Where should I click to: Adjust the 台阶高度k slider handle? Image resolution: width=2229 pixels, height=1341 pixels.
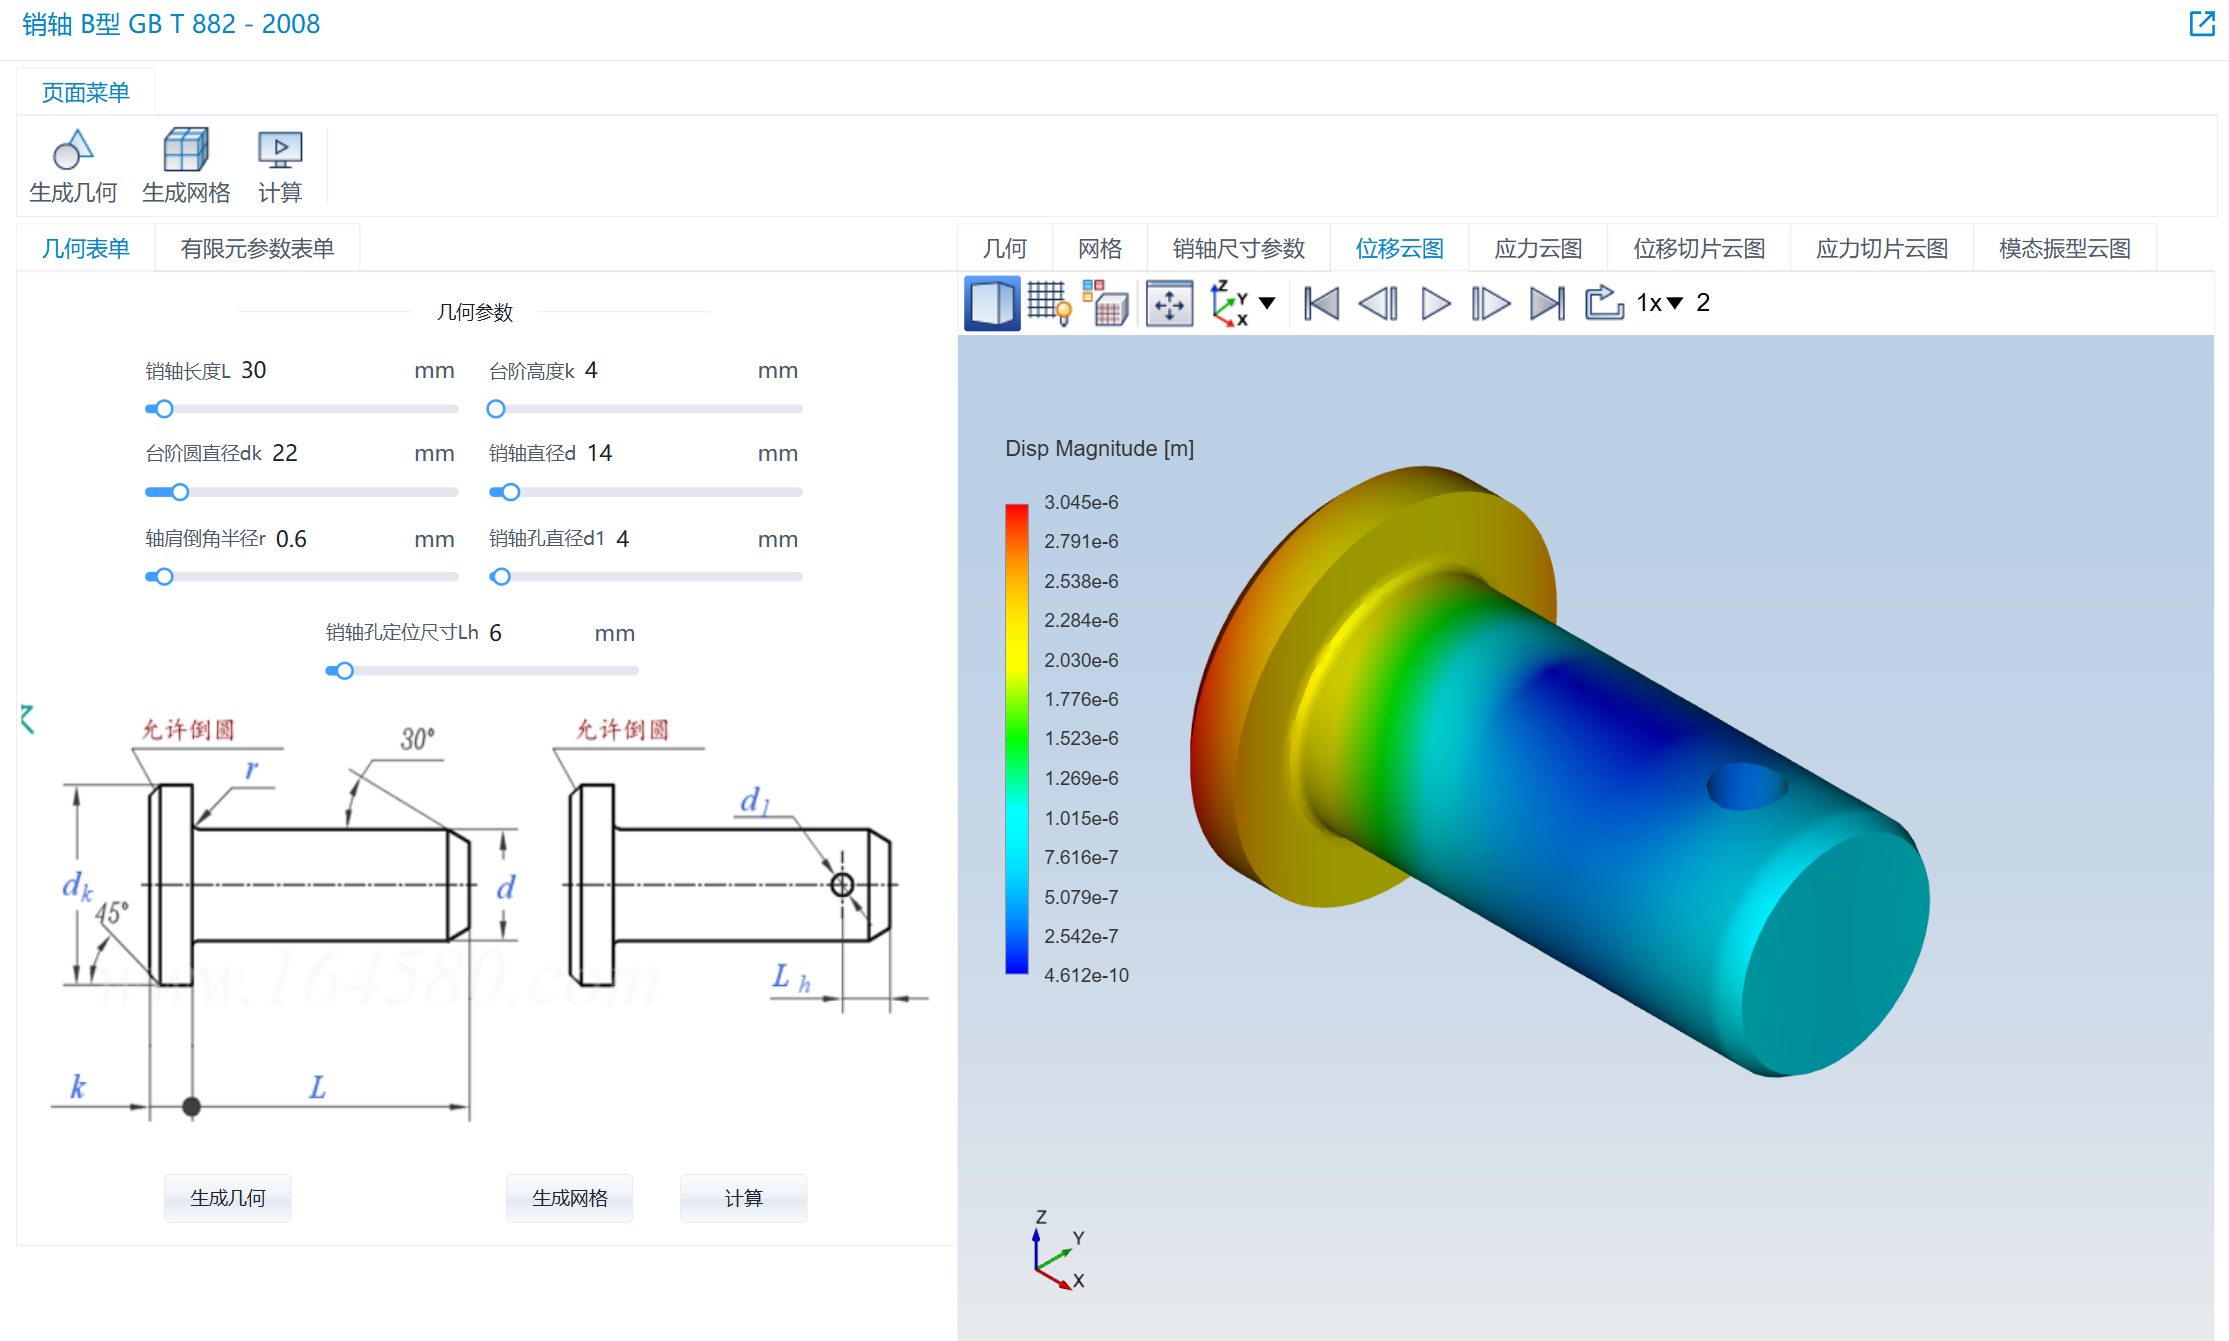coord(496,409)
